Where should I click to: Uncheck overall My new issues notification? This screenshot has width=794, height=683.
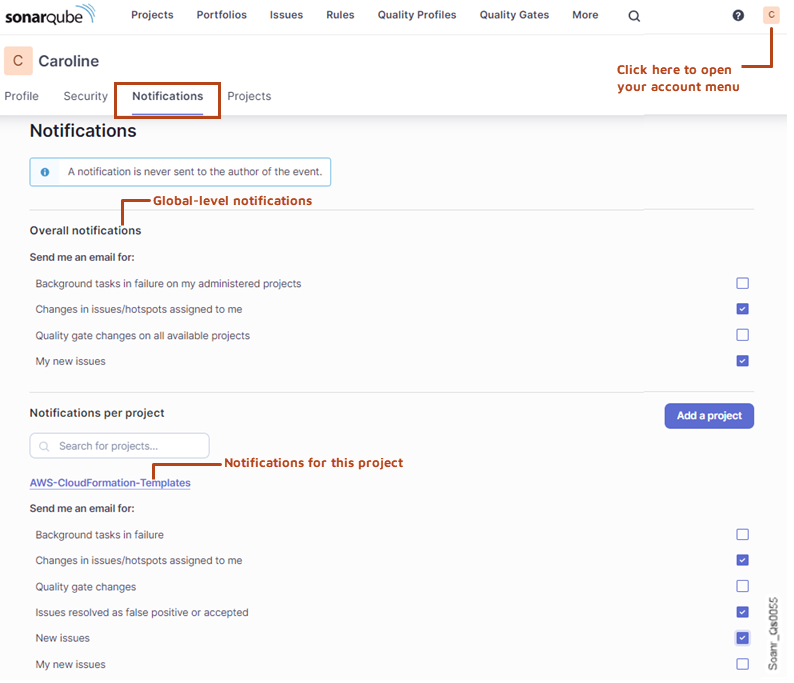[x=742, y=361]
